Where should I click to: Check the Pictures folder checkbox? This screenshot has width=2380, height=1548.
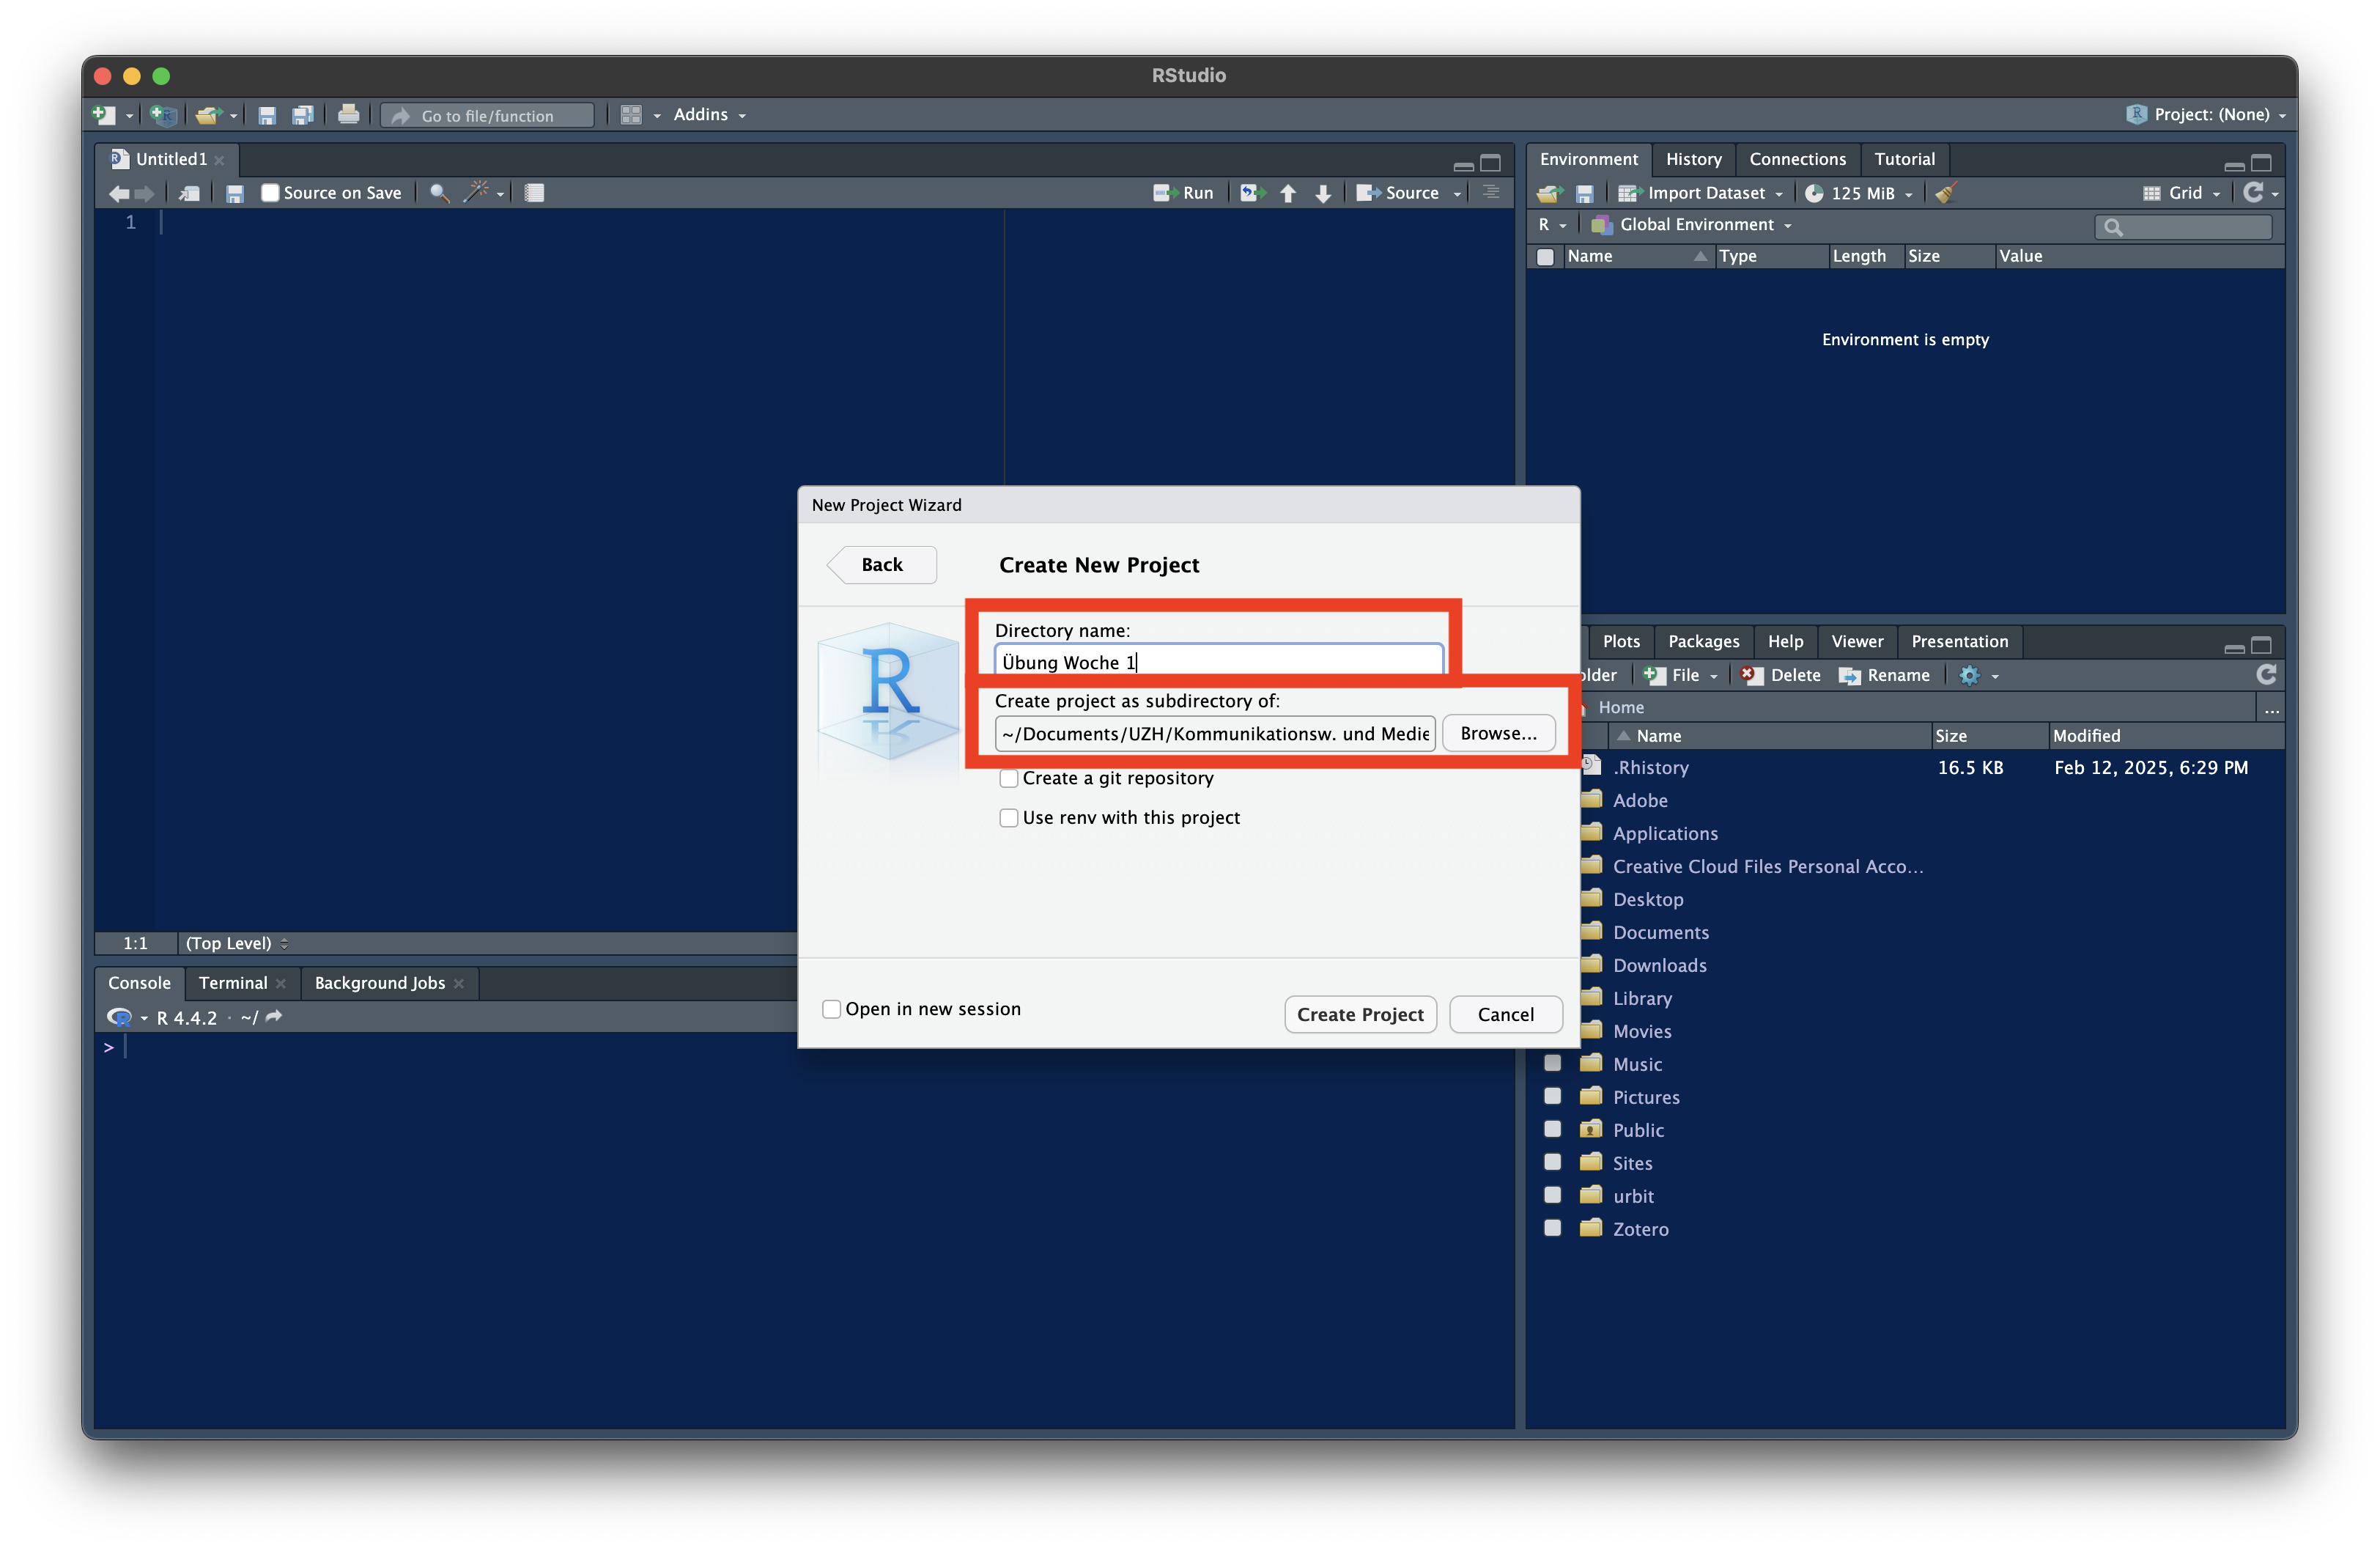point(1552,1095)
